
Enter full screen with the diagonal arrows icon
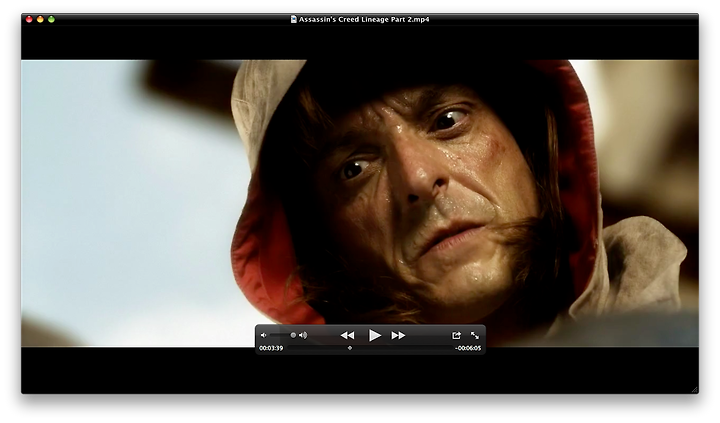pos(475,336)
